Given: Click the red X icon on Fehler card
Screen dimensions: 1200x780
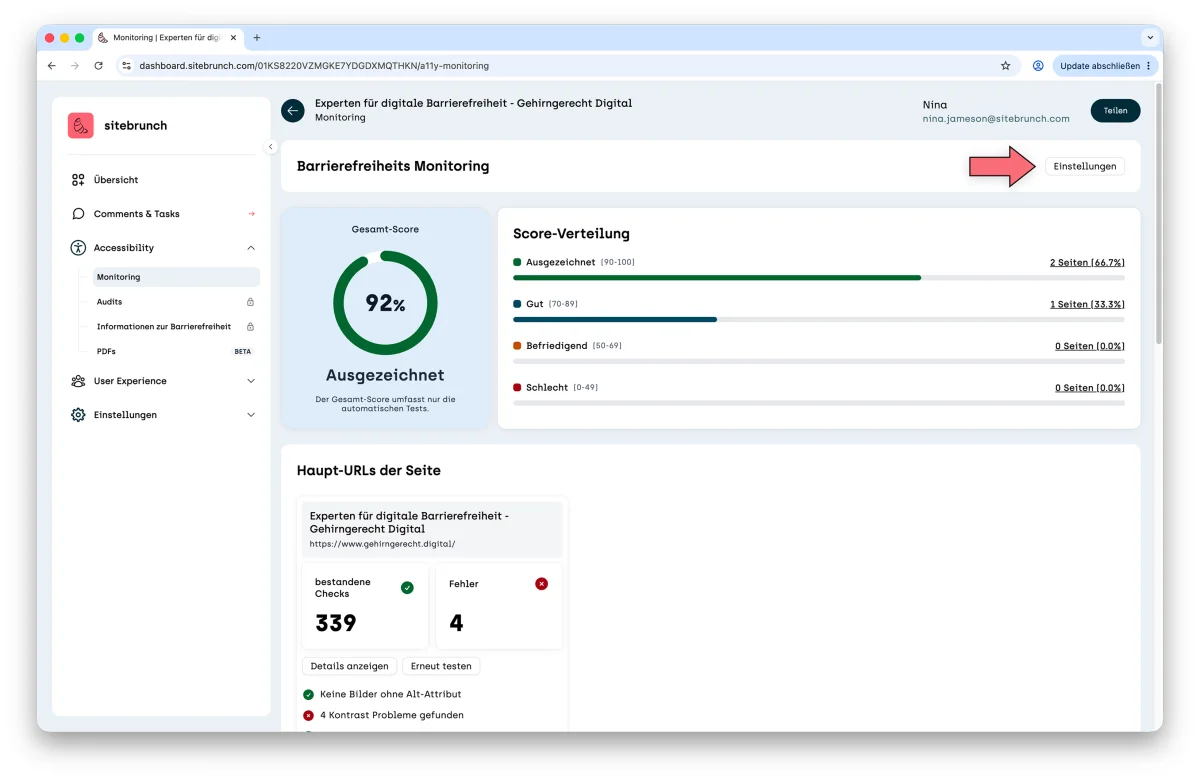Looking at the screenshot, I should (542, 584).
